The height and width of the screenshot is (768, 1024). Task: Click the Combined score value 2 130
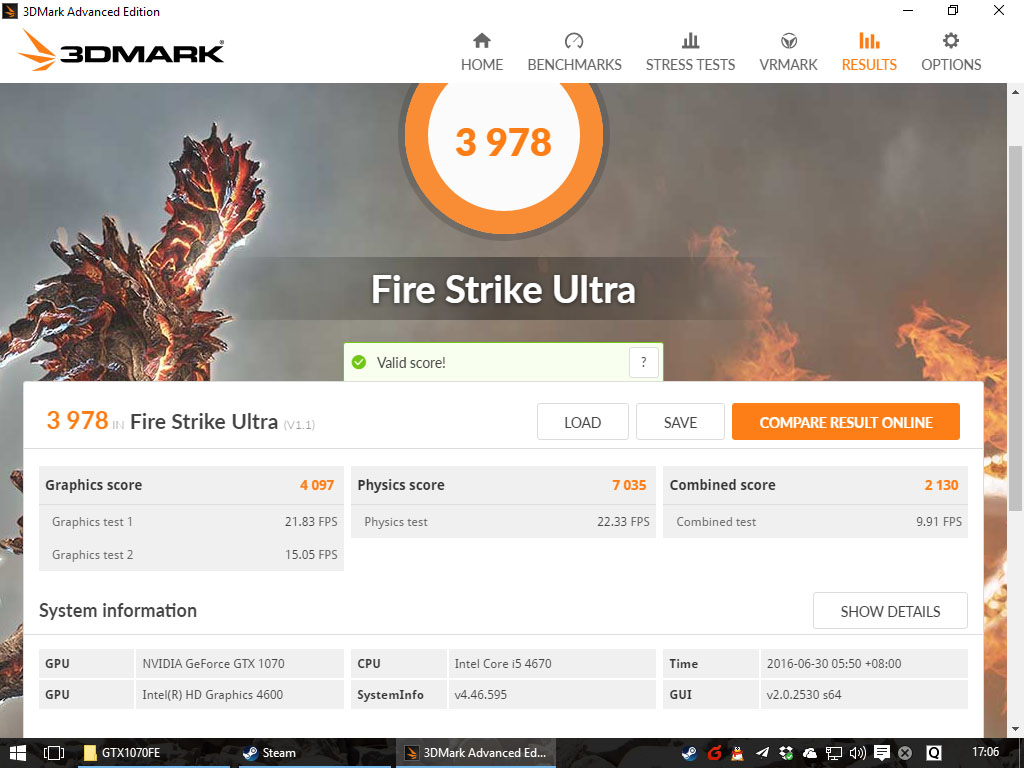coord(941,485)
